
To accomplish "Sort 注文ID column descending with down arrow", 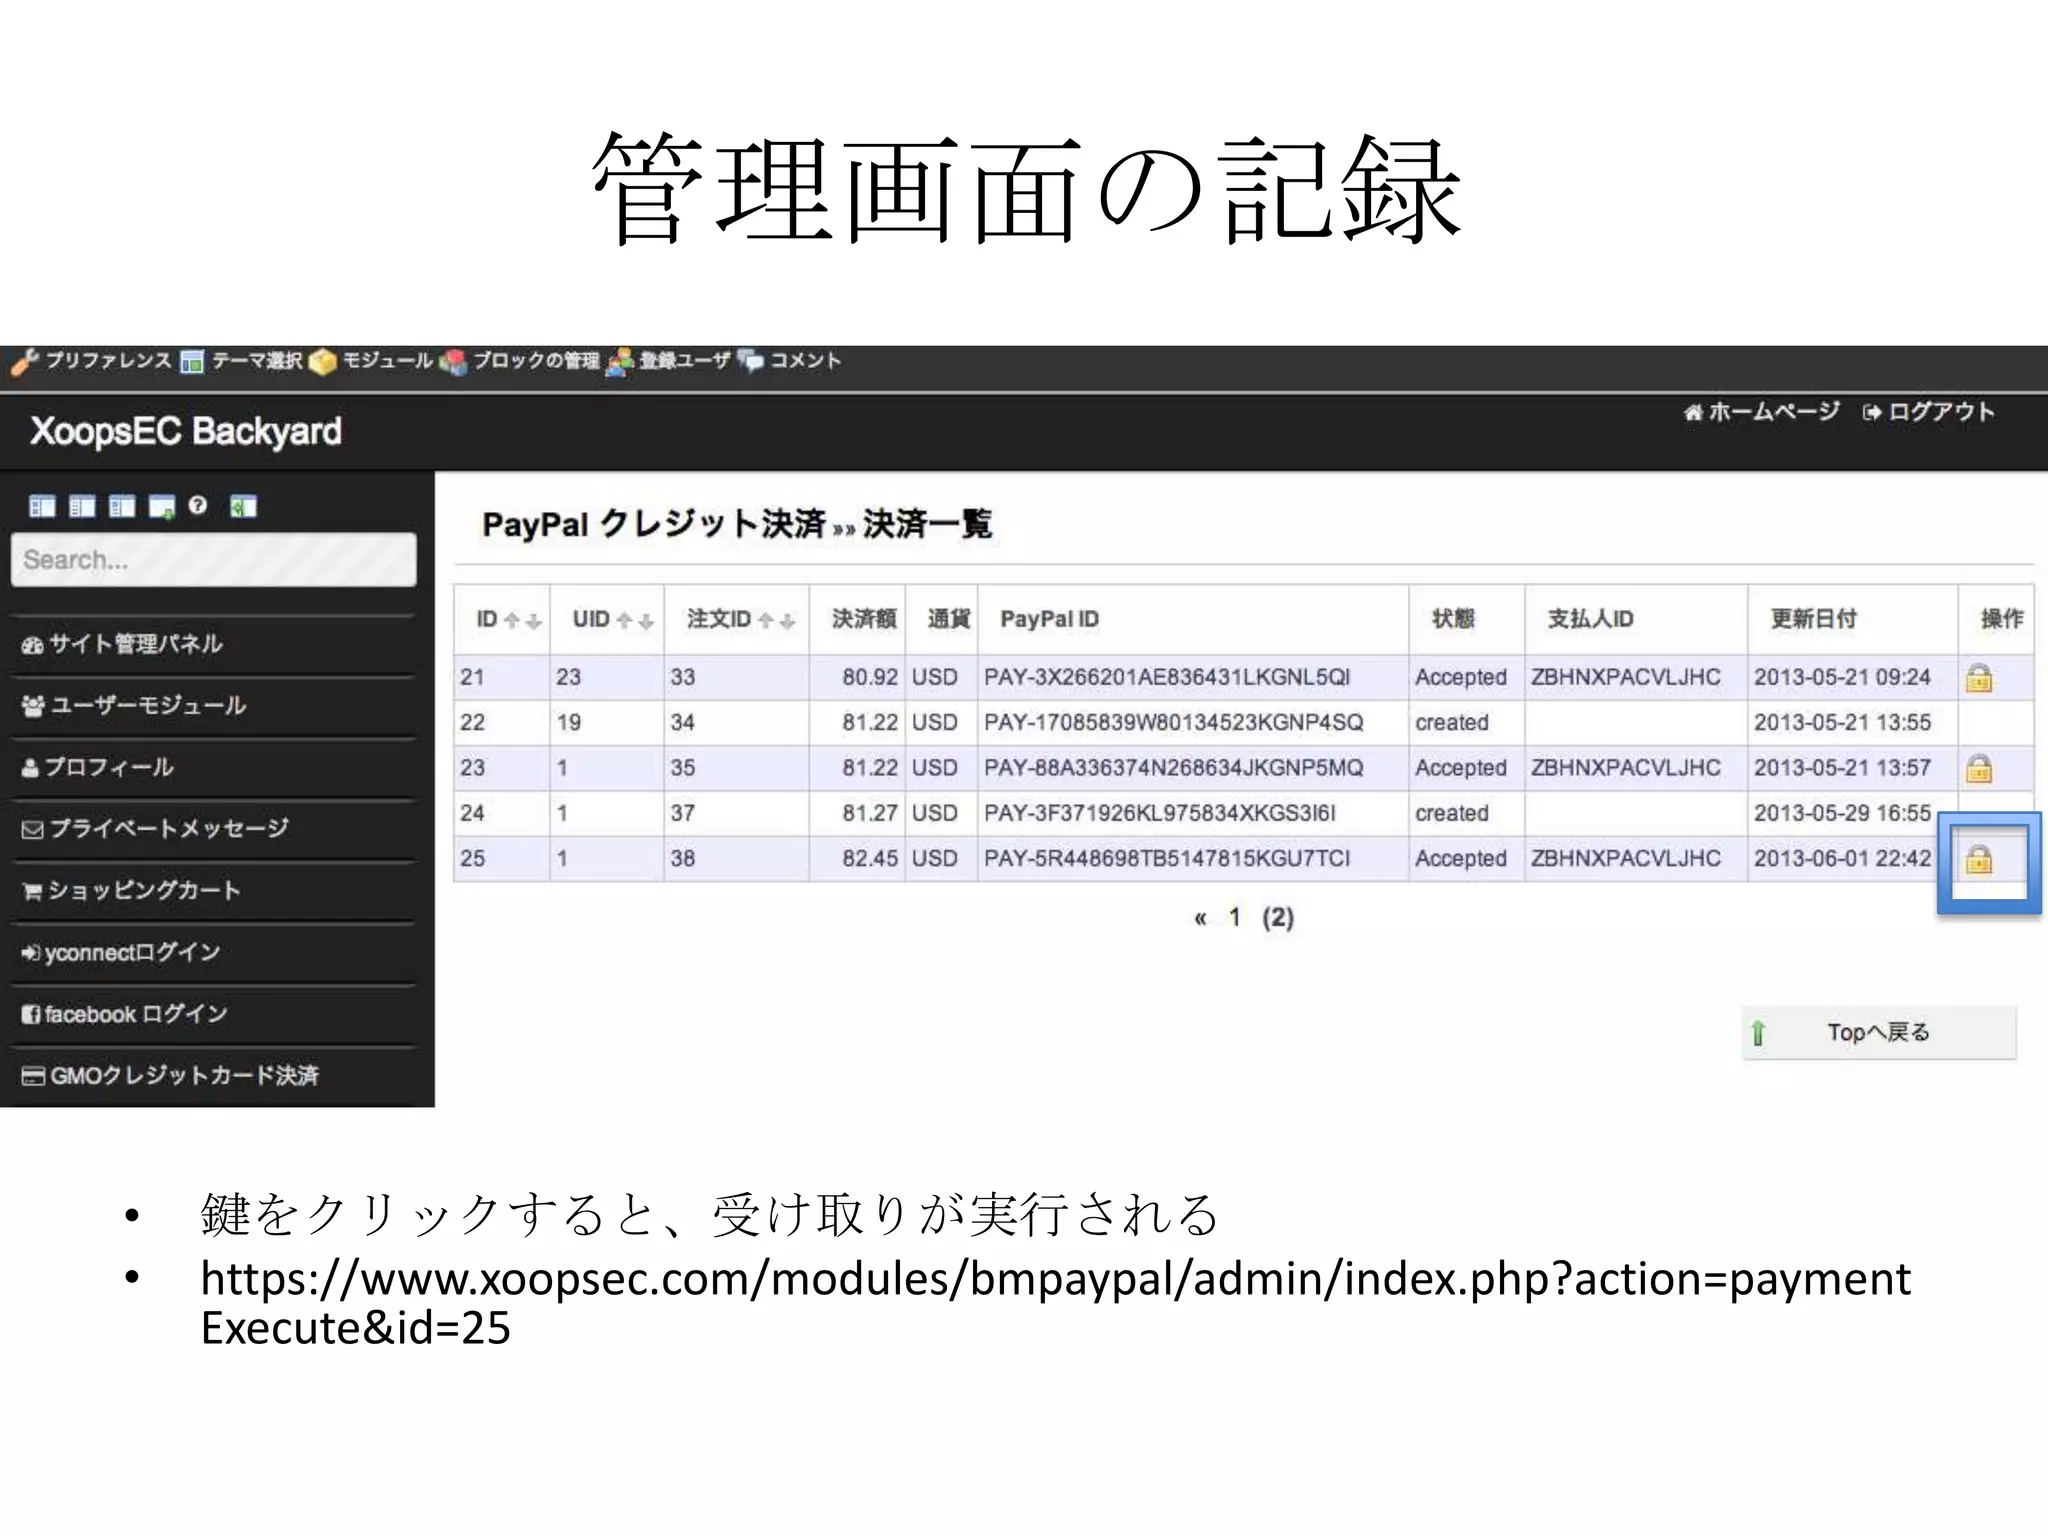I will point(788,621).
